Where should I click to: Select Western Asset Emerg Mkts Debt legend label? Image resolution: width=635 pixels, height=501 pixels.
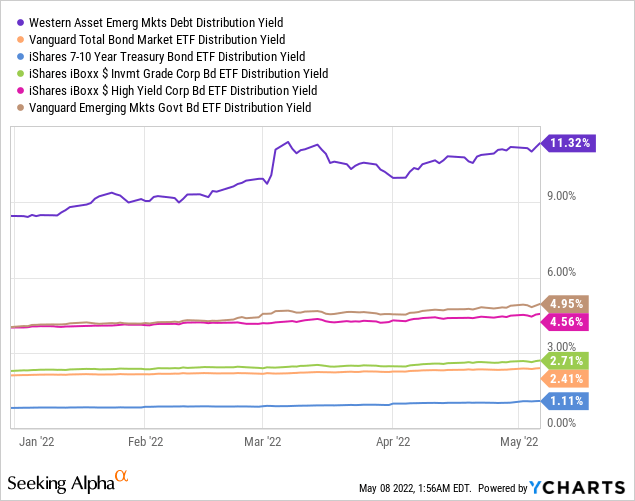point(156,22)
